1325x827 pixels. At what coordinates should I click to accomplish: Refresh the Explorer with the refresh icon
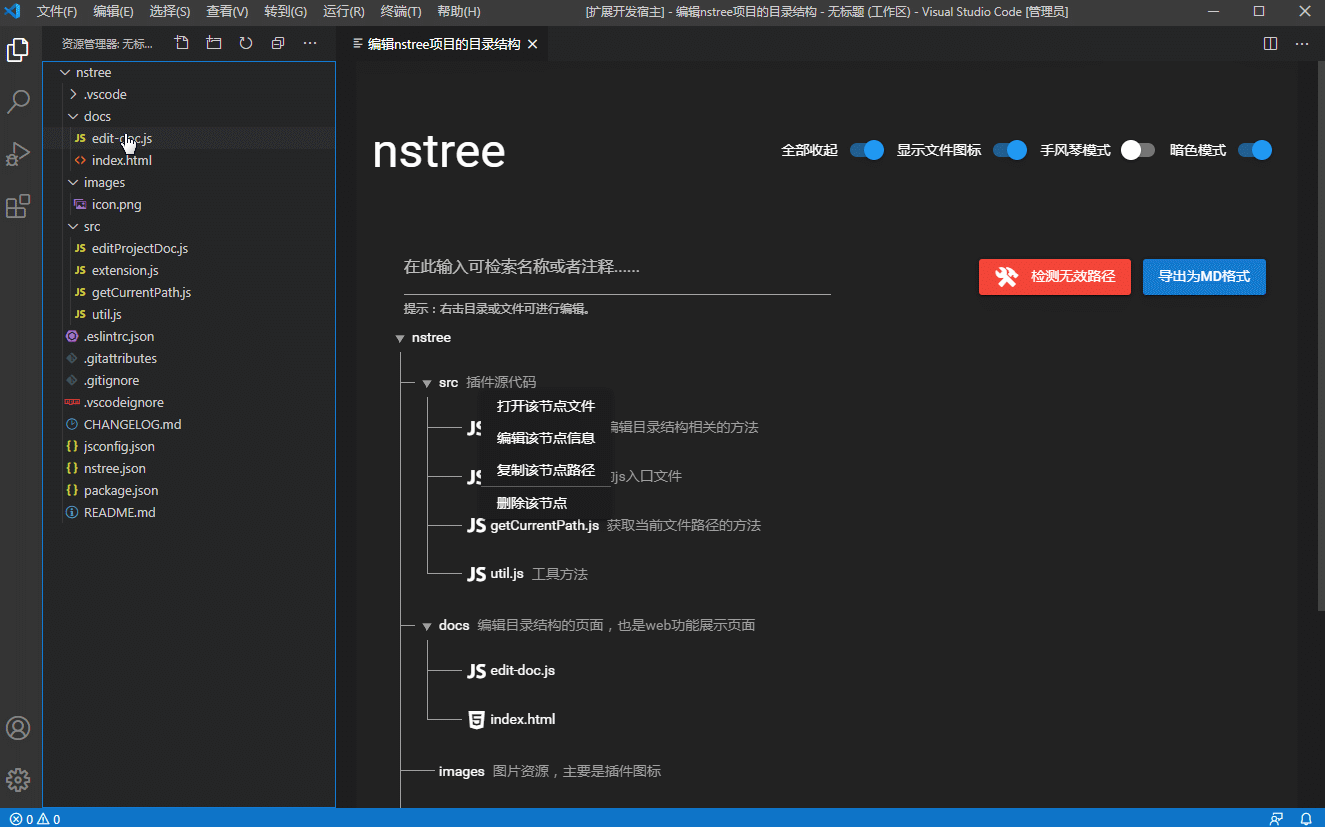[x=245, y=43]
